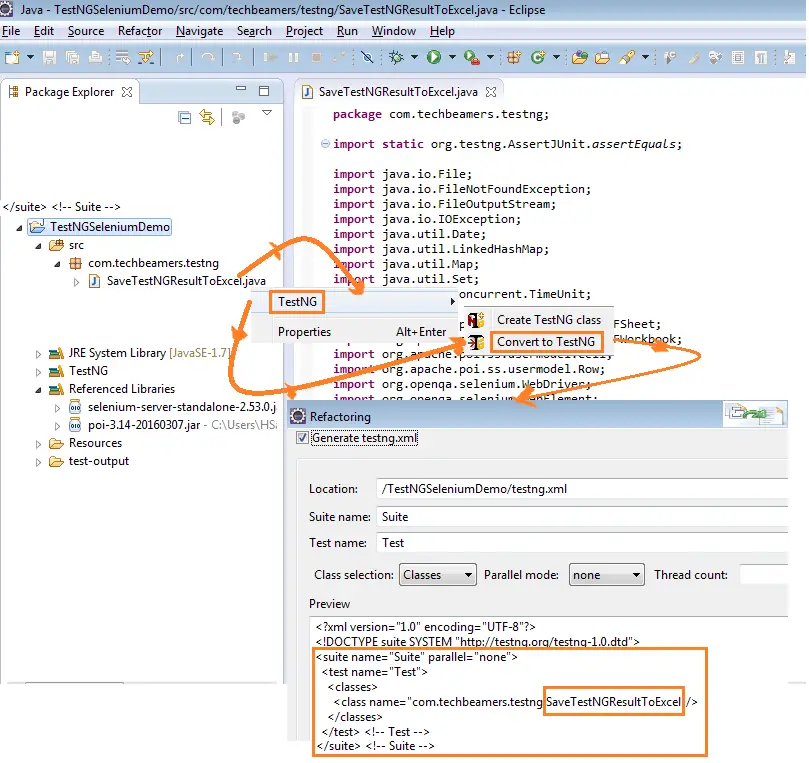Save the current file with the Save icon
This screenshot has width=809, height=763.
48,59
